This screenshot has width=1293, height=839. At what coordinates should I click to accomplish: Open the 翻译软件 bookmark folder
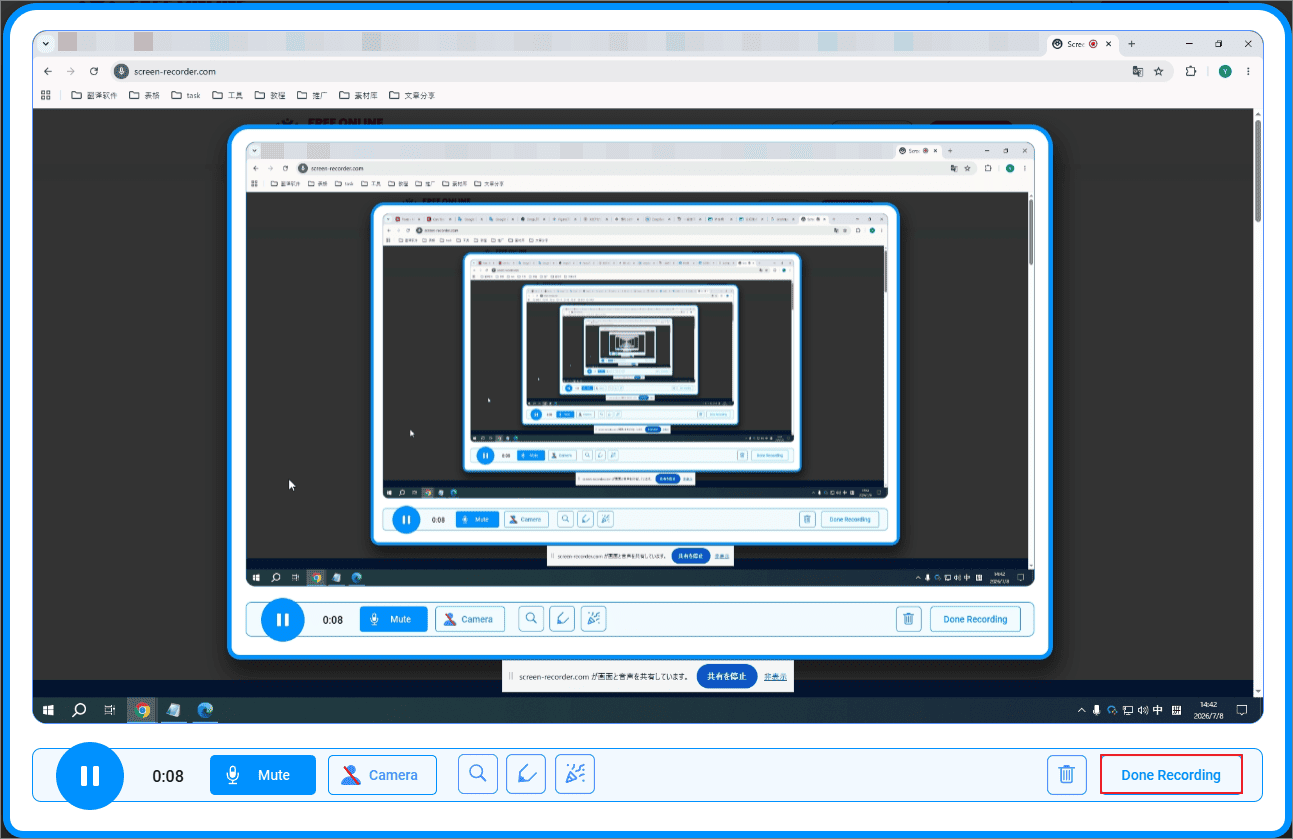94,95
